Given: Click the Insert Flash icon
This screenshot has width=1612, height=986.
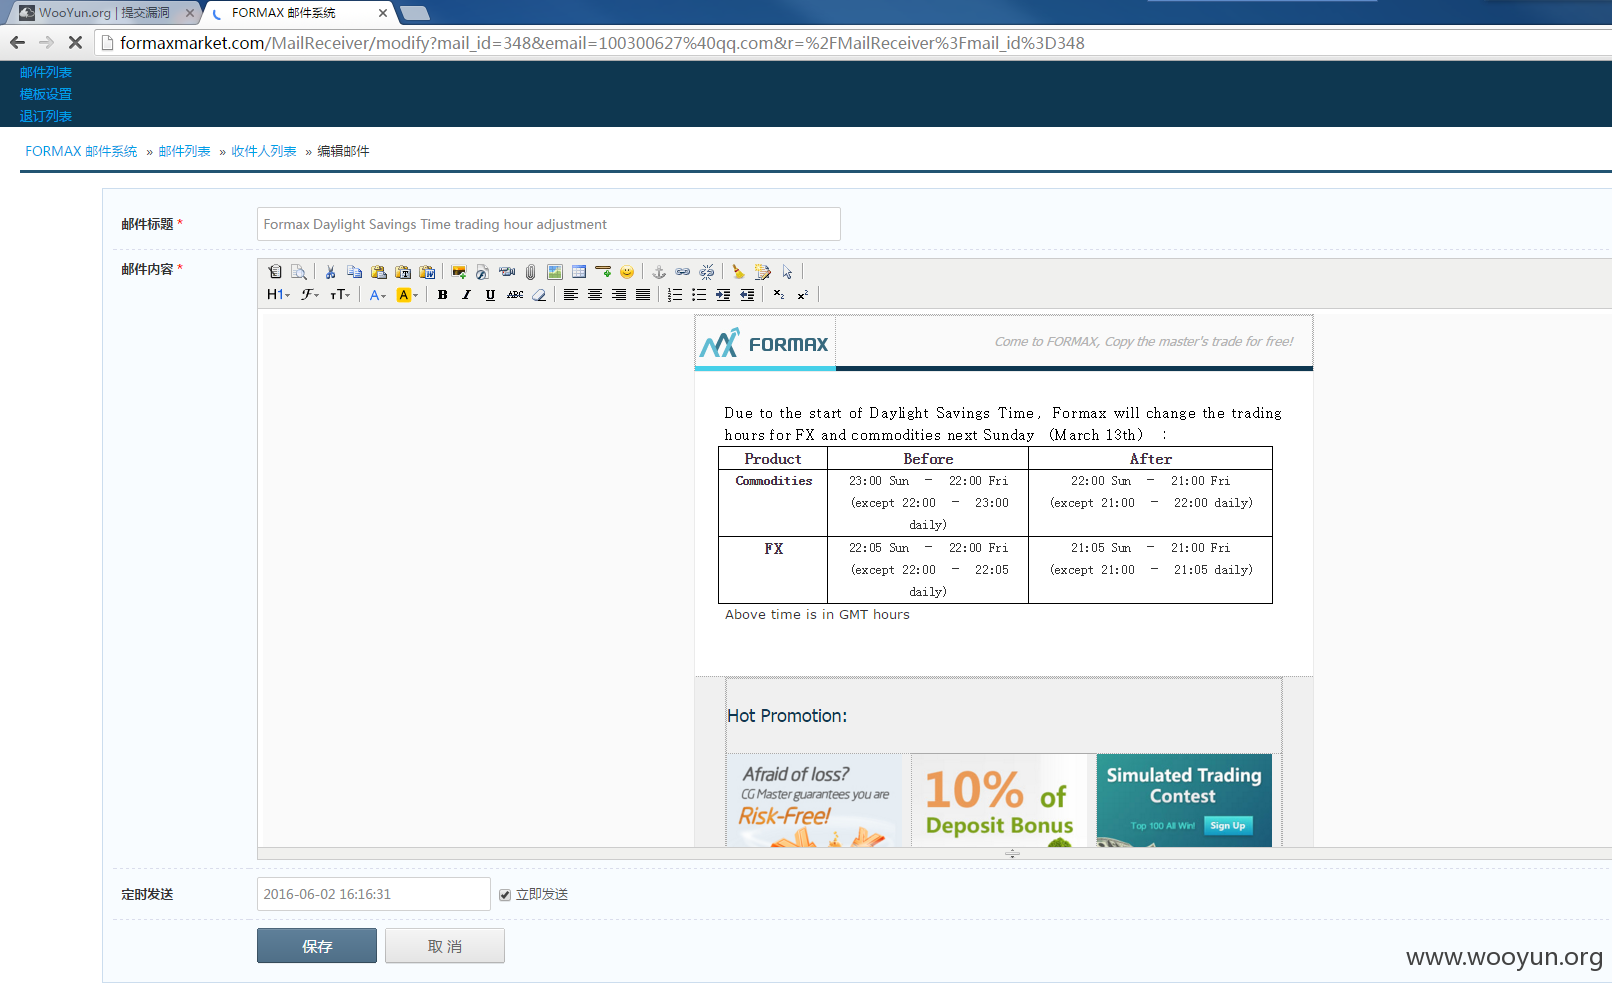Looking at the screenshot, I should (x=483, y=272).
